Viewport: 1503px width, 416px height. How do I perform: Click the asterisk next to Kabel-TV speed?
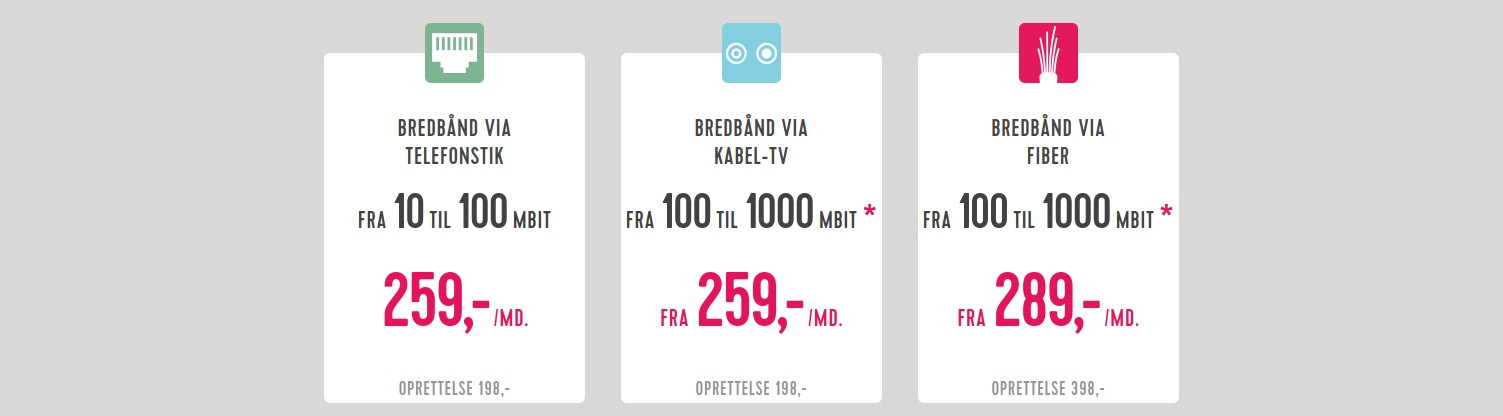click(x=869, y=214)
